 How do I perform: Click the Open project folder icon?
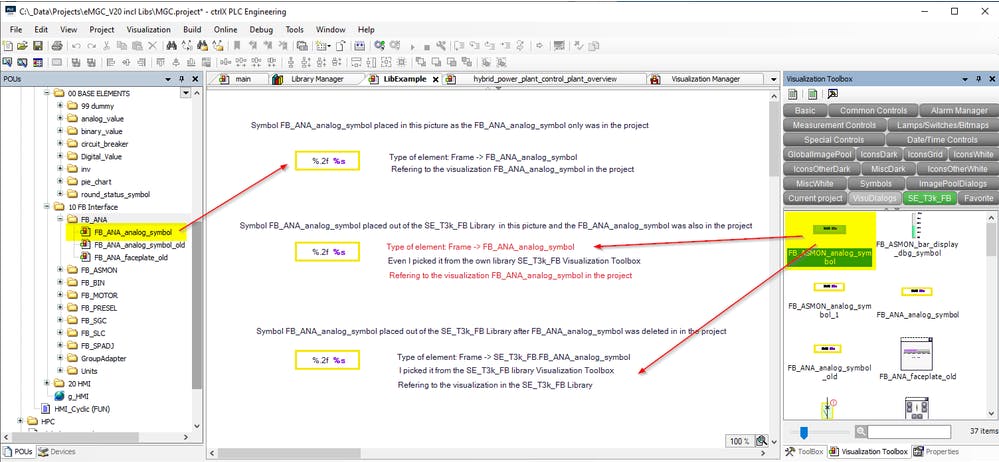(23, 46)
